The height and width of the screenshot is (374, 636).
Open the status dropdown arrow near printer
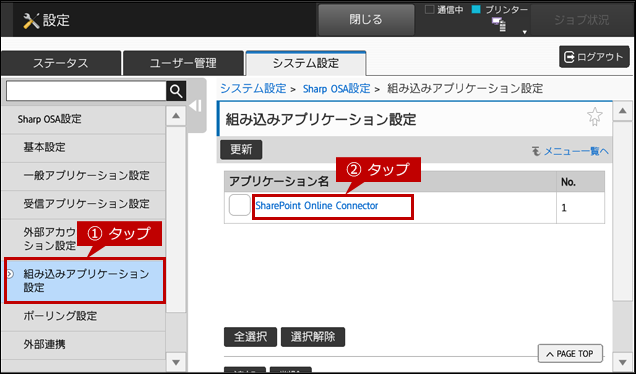point(524,32)
